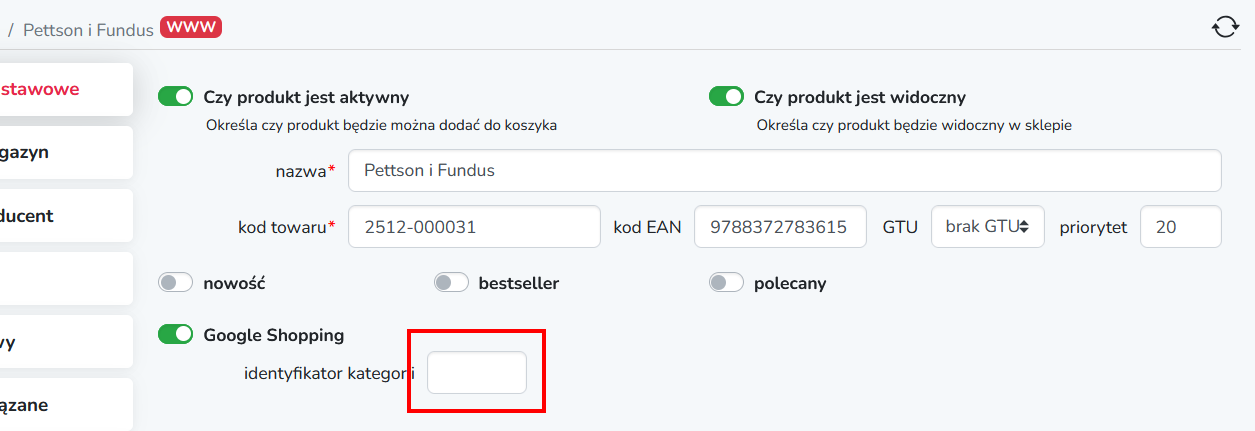Image resolution: width=1255 pixels, height=431 pixels.
Task: Open the GTU dropdown showing 'brak GTU'
Action: (987, 227)
